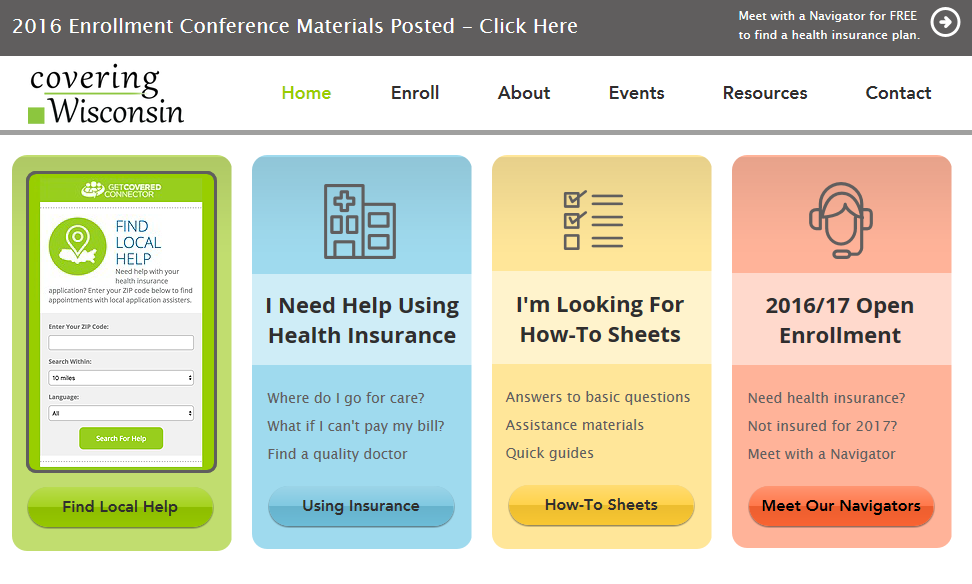The image size is (972, 584).
Task: Click 'Not insured for 2017?' text
Action: click(x=822, y=426)
